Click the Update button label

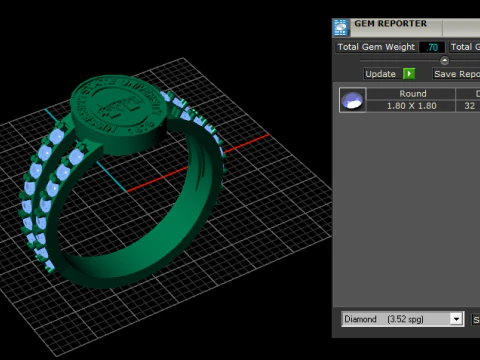coord(380,74)
